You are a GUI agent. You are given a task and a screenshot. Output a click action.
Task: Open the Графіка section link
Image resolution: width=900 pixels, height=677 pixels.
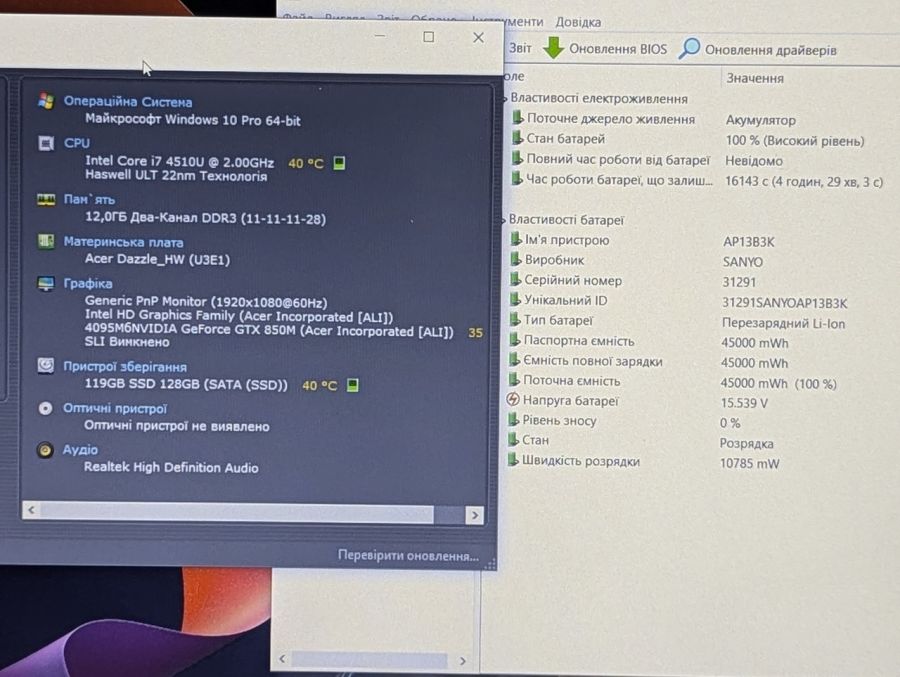[88, 283]
